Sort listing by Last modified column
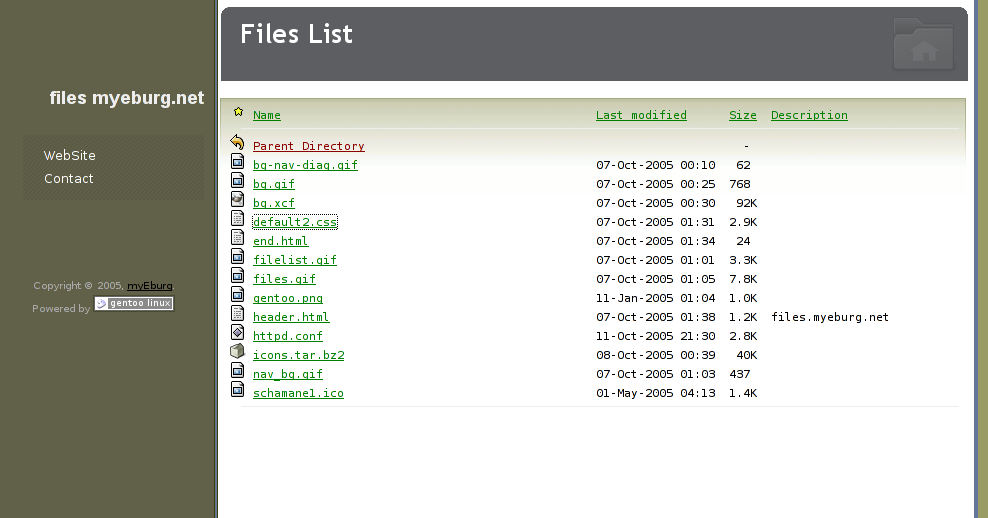Image resolution: width=988 pixels, height=518 pixels. click(641, 115)
